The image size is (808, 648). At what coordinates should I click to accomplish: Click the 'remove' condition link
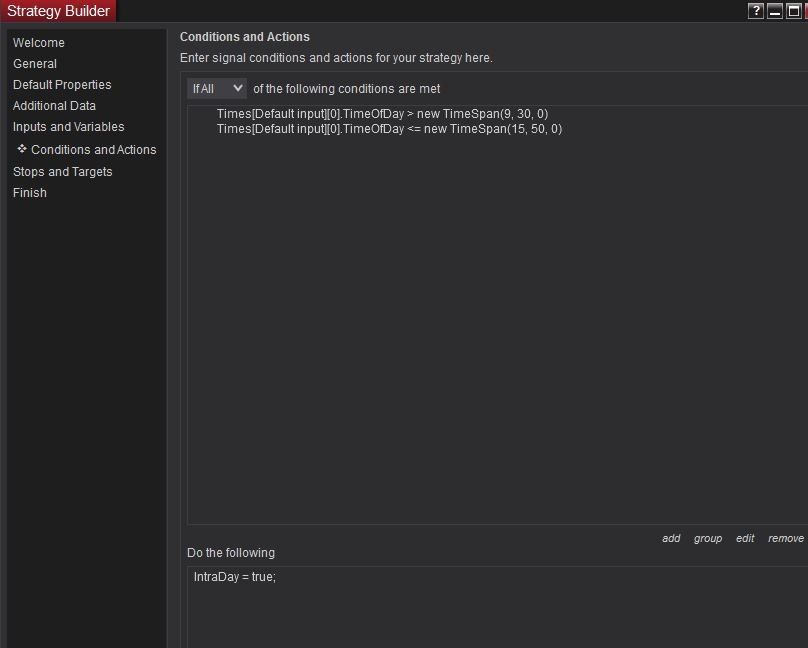click(785, 538)
